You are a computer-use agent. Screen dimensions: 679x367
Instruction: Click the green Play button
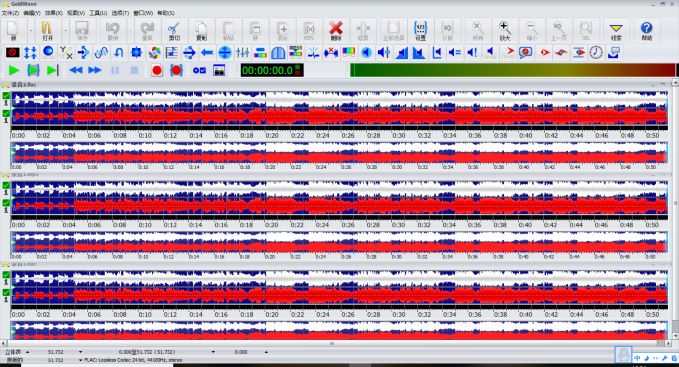[x=13, y=70]
